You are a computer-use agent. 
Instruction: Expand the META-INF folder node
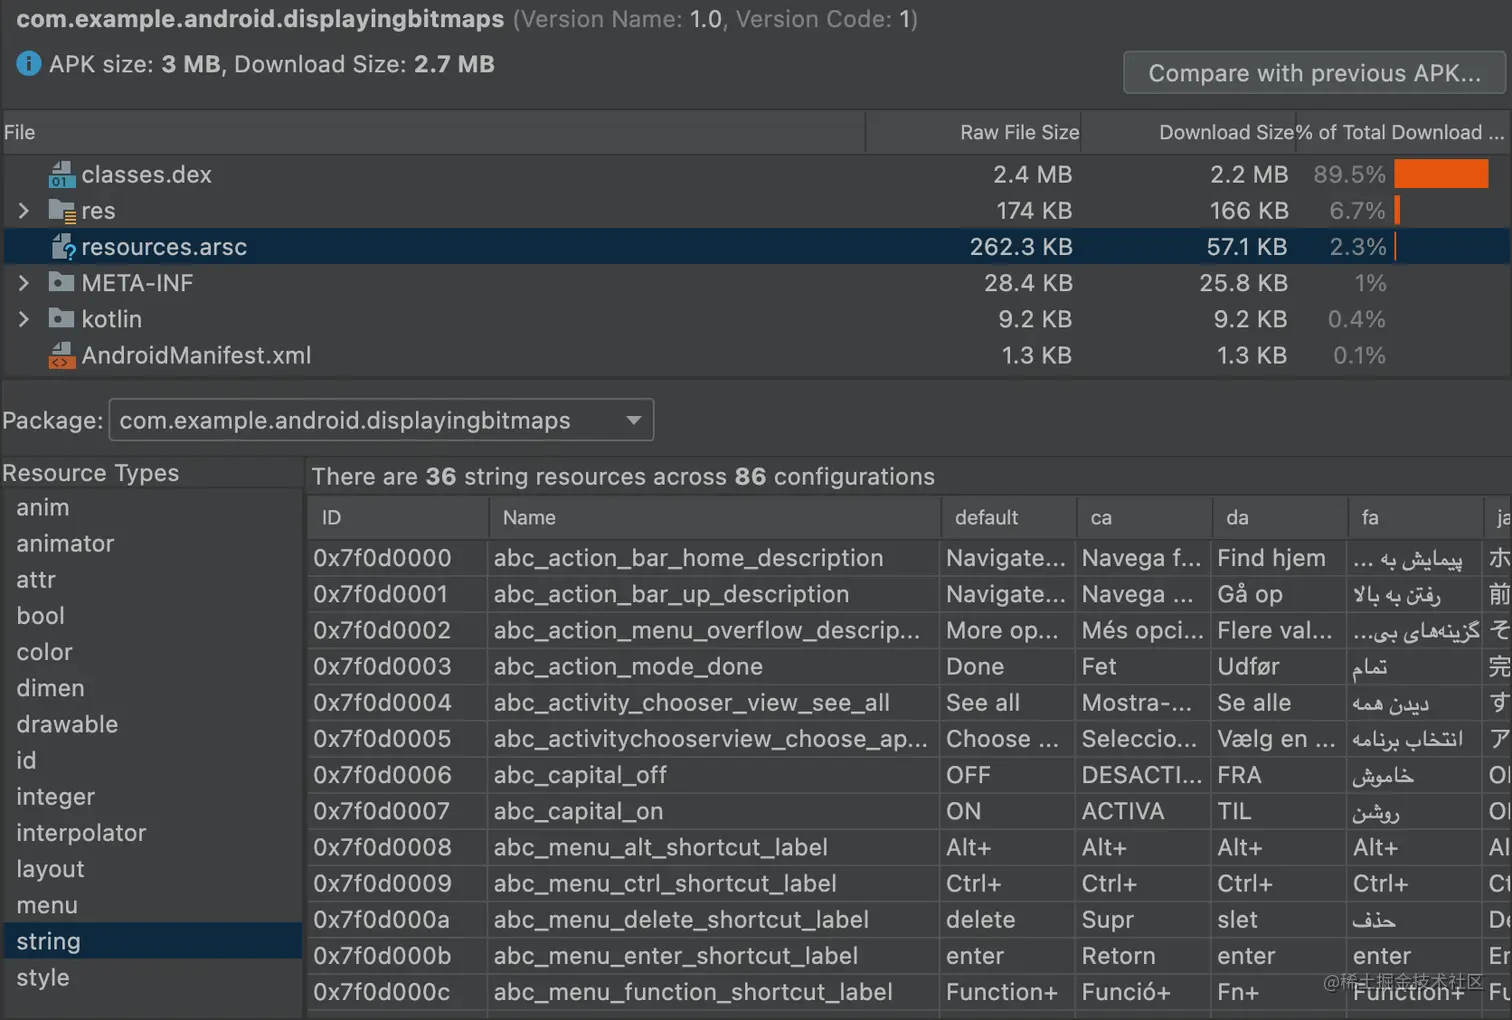click(x=24, y=283)
